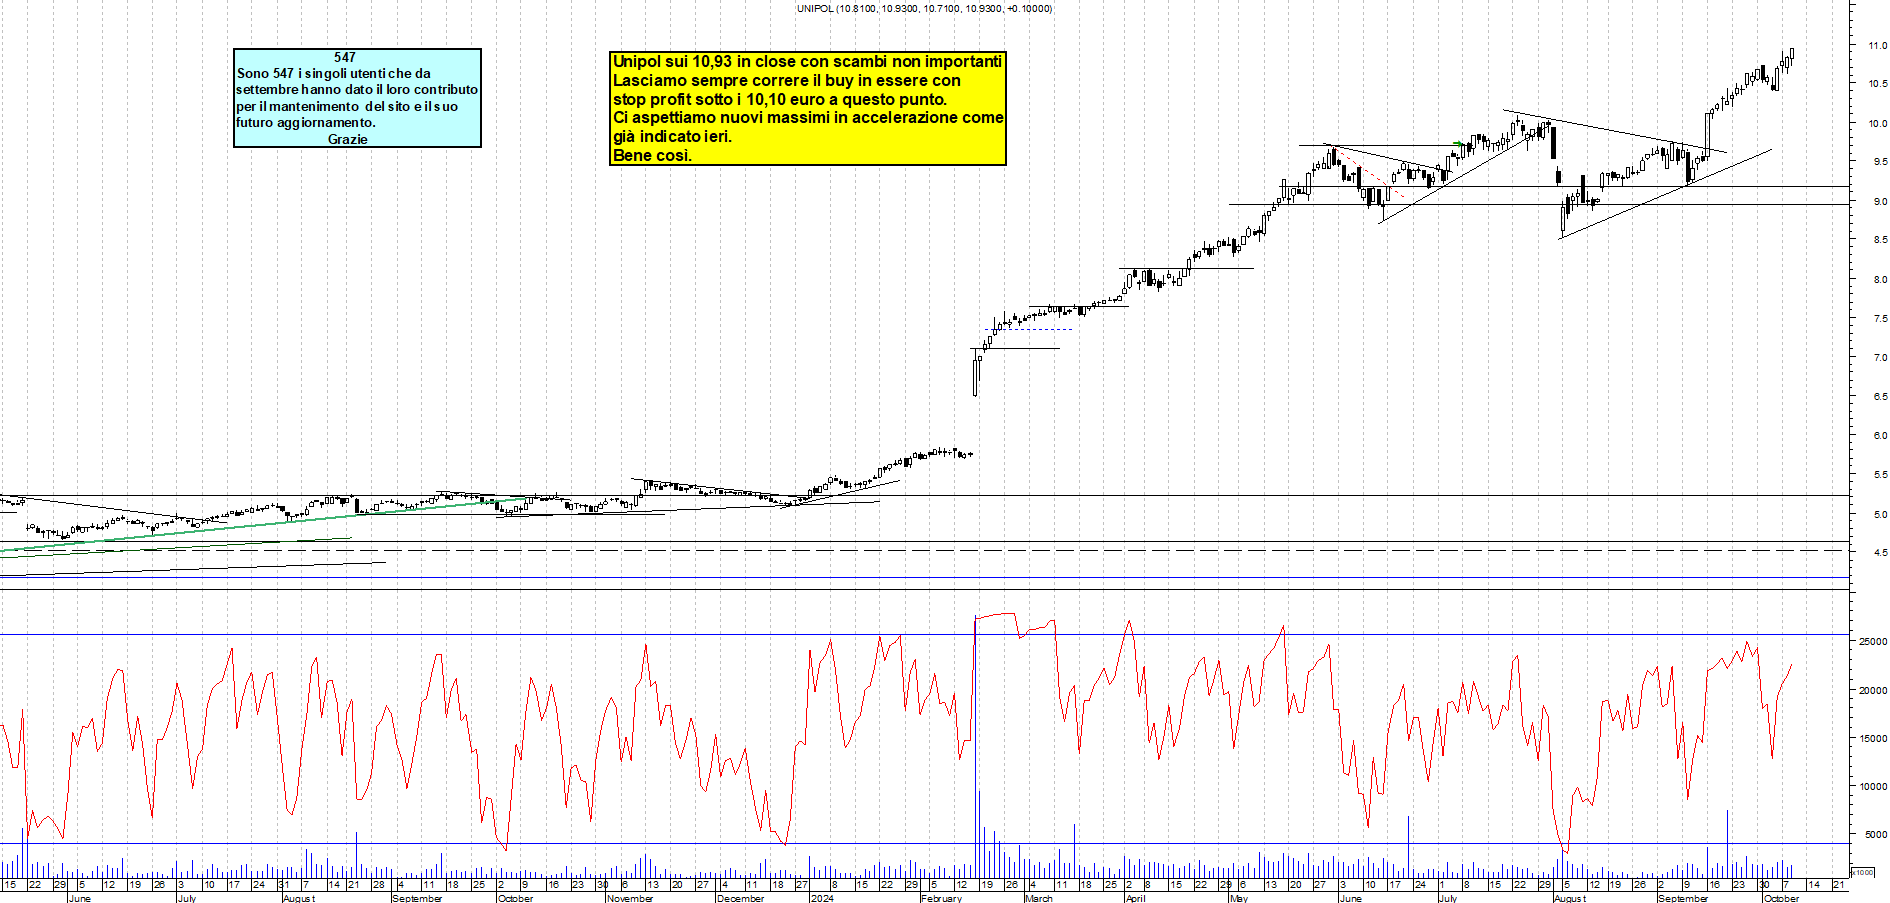
Task: Click 'stop profit sotto i 10,10 euro' line
Action: 779,99
